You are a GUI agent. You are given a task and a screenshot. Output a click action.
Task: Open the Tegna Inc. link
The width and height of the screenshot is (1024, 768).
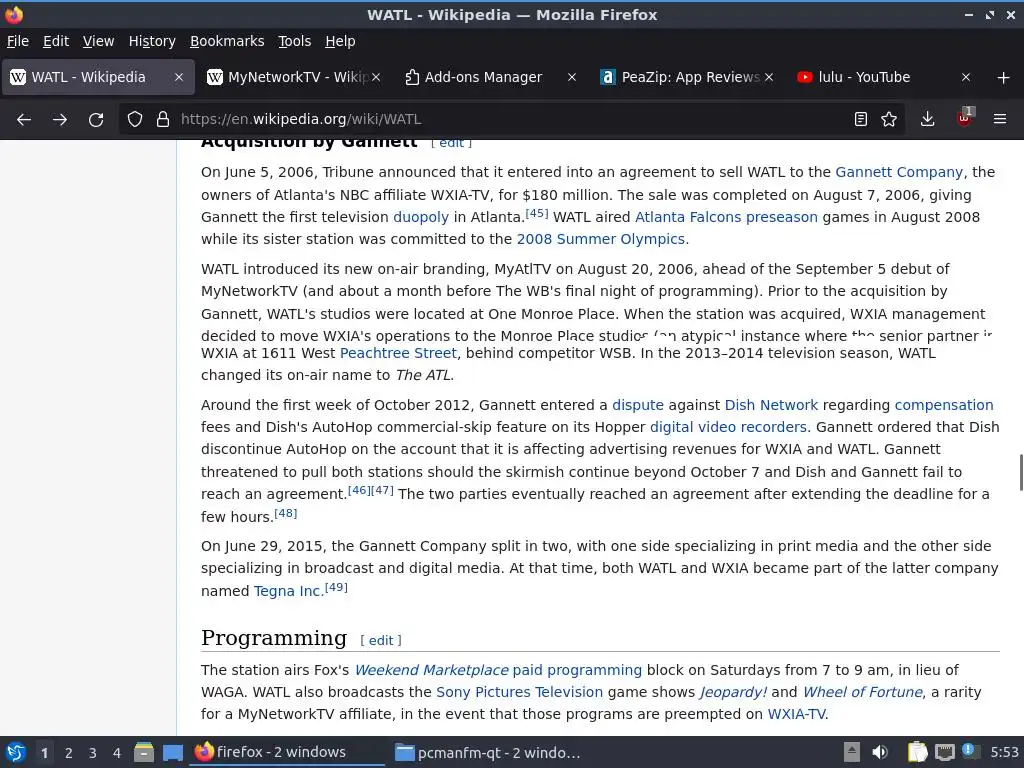point(289,591)
